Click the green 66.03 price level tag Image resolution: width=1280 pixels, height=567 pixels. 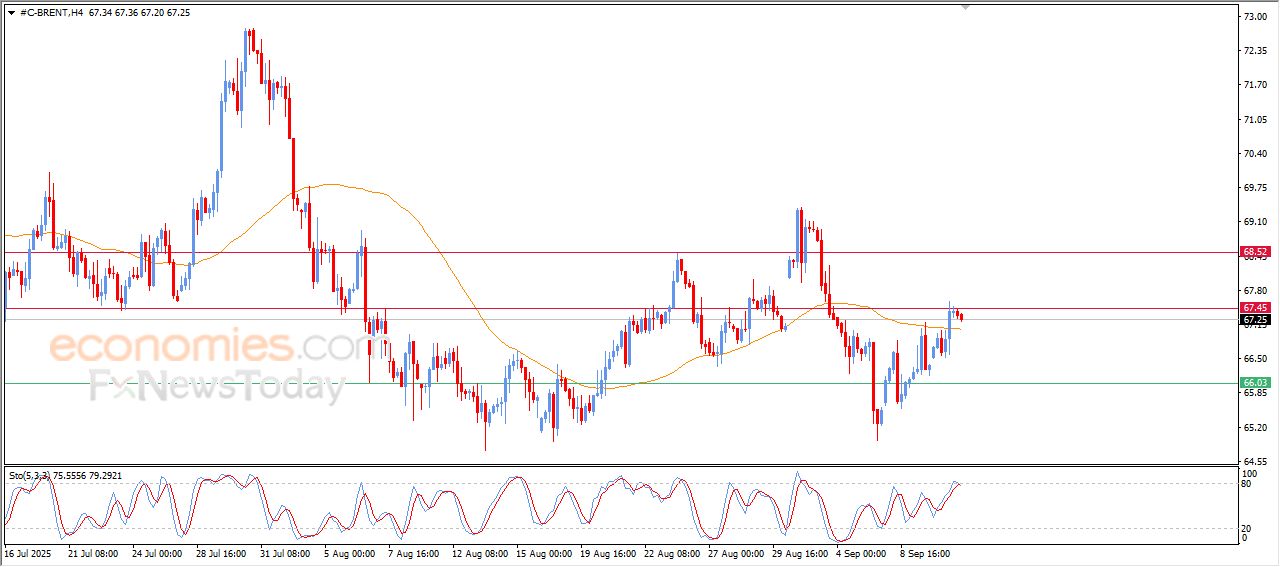tap(1254, 383)
